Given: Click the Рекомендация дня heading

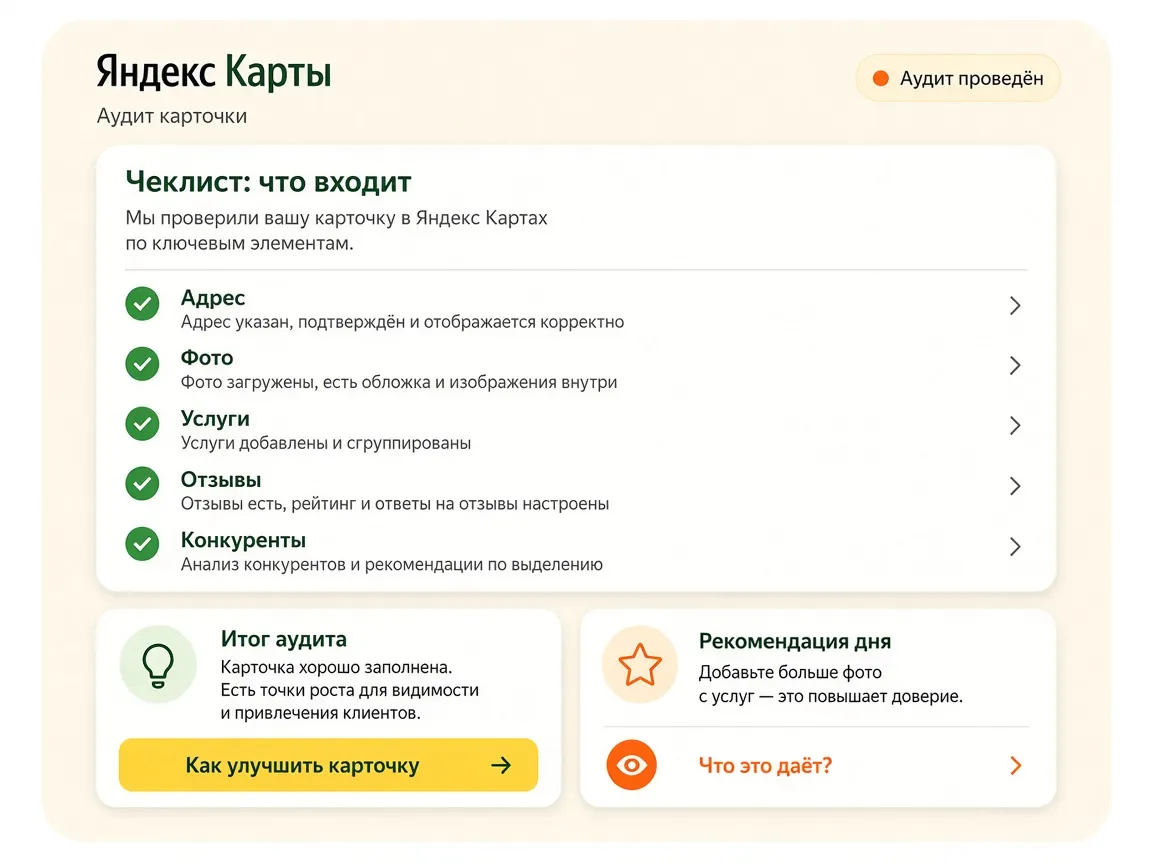Looking at the screenshot, I should point(795,641).
